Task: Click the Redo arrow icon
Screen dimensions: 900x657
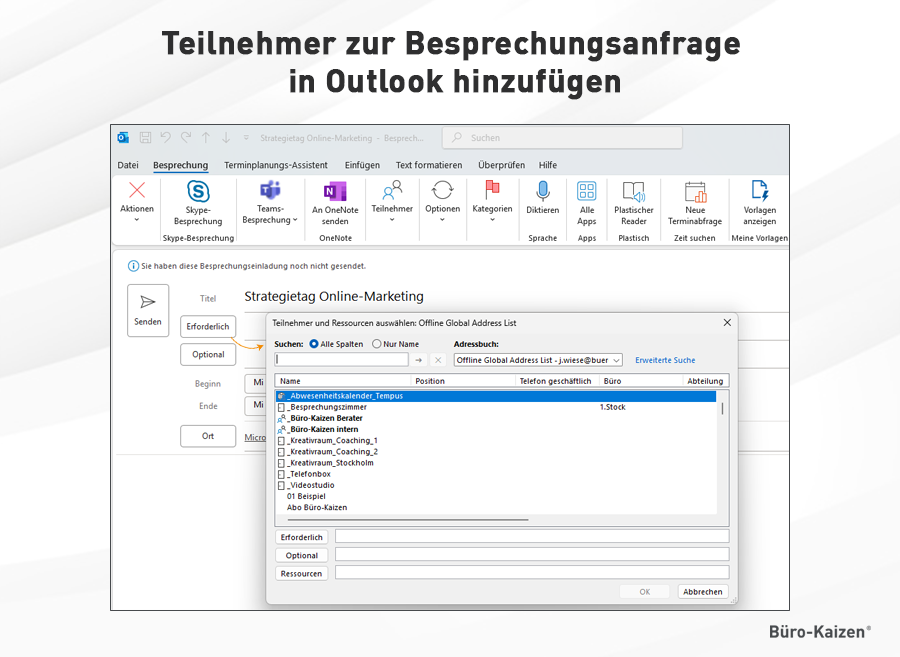Action: pyautogui.click(x=186, y=138)
